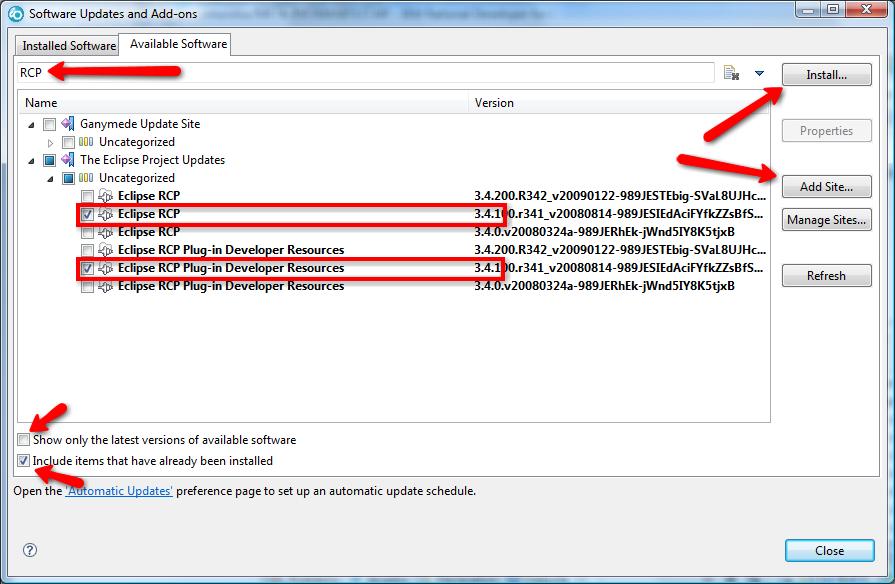Uncheck the plain Eclipse RCP 3.4.100.r341 checkbox
This screenshot has height=584, width=895.
(x=87, y=214)
